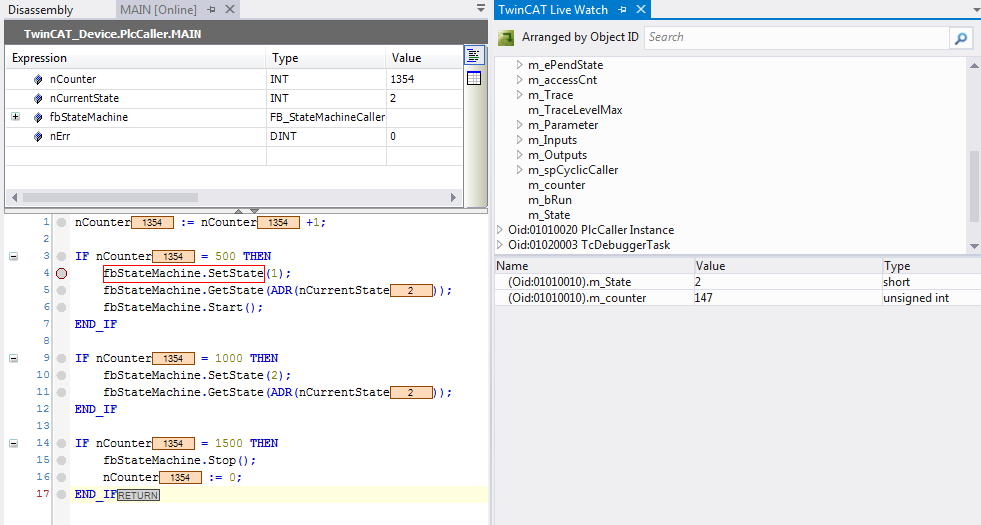
Task: Select the (Oid:01010010).m_State watch row
Action: click(x=738, y=282)
